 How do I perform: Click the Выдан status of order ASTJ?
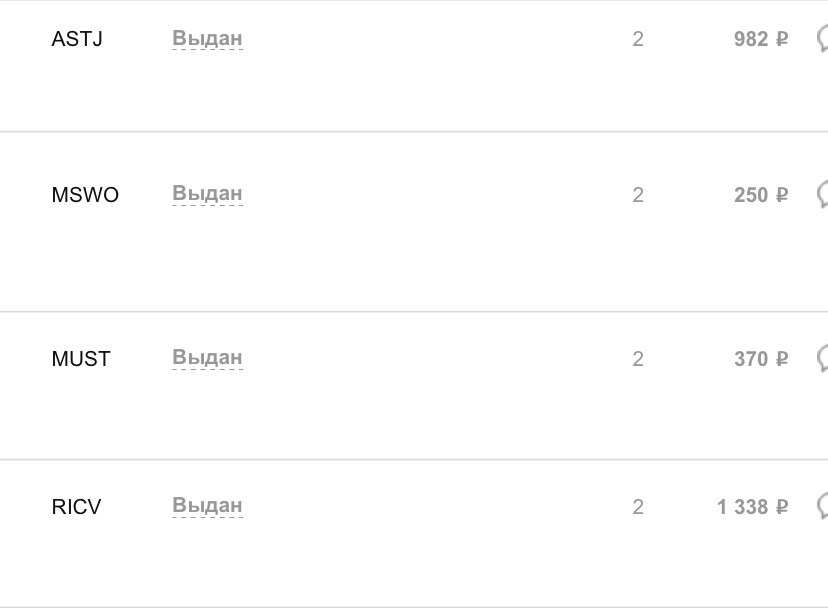(208, 39)
